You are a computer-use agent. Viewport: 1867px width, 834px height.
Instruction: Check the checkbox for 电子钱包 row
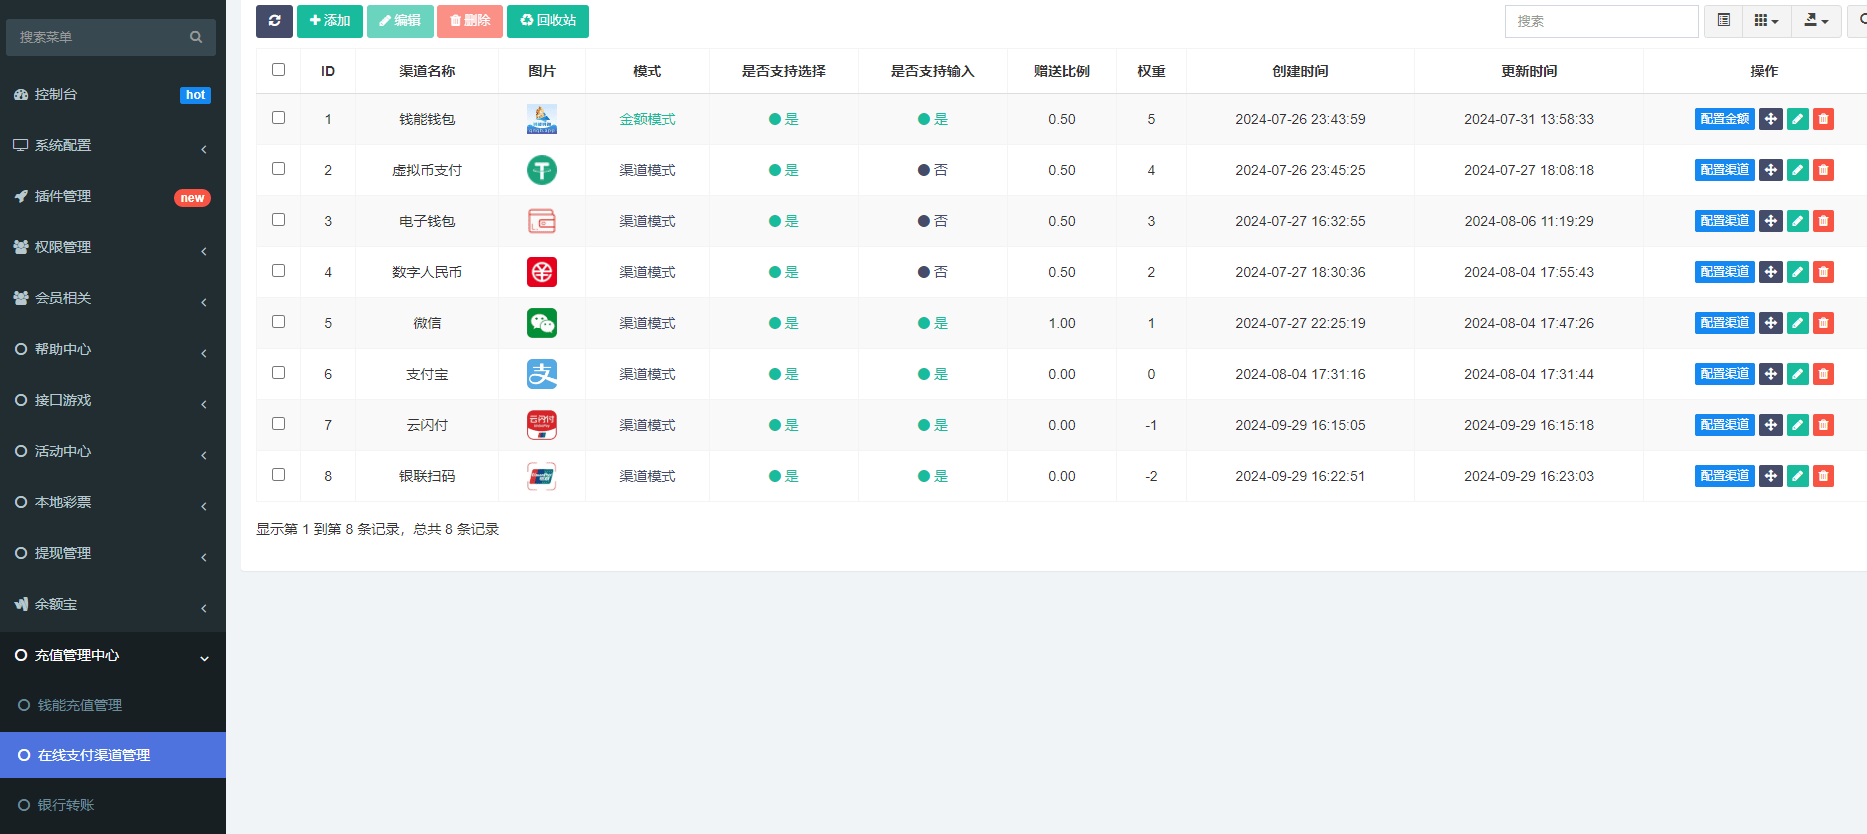[x=278, y=220]
